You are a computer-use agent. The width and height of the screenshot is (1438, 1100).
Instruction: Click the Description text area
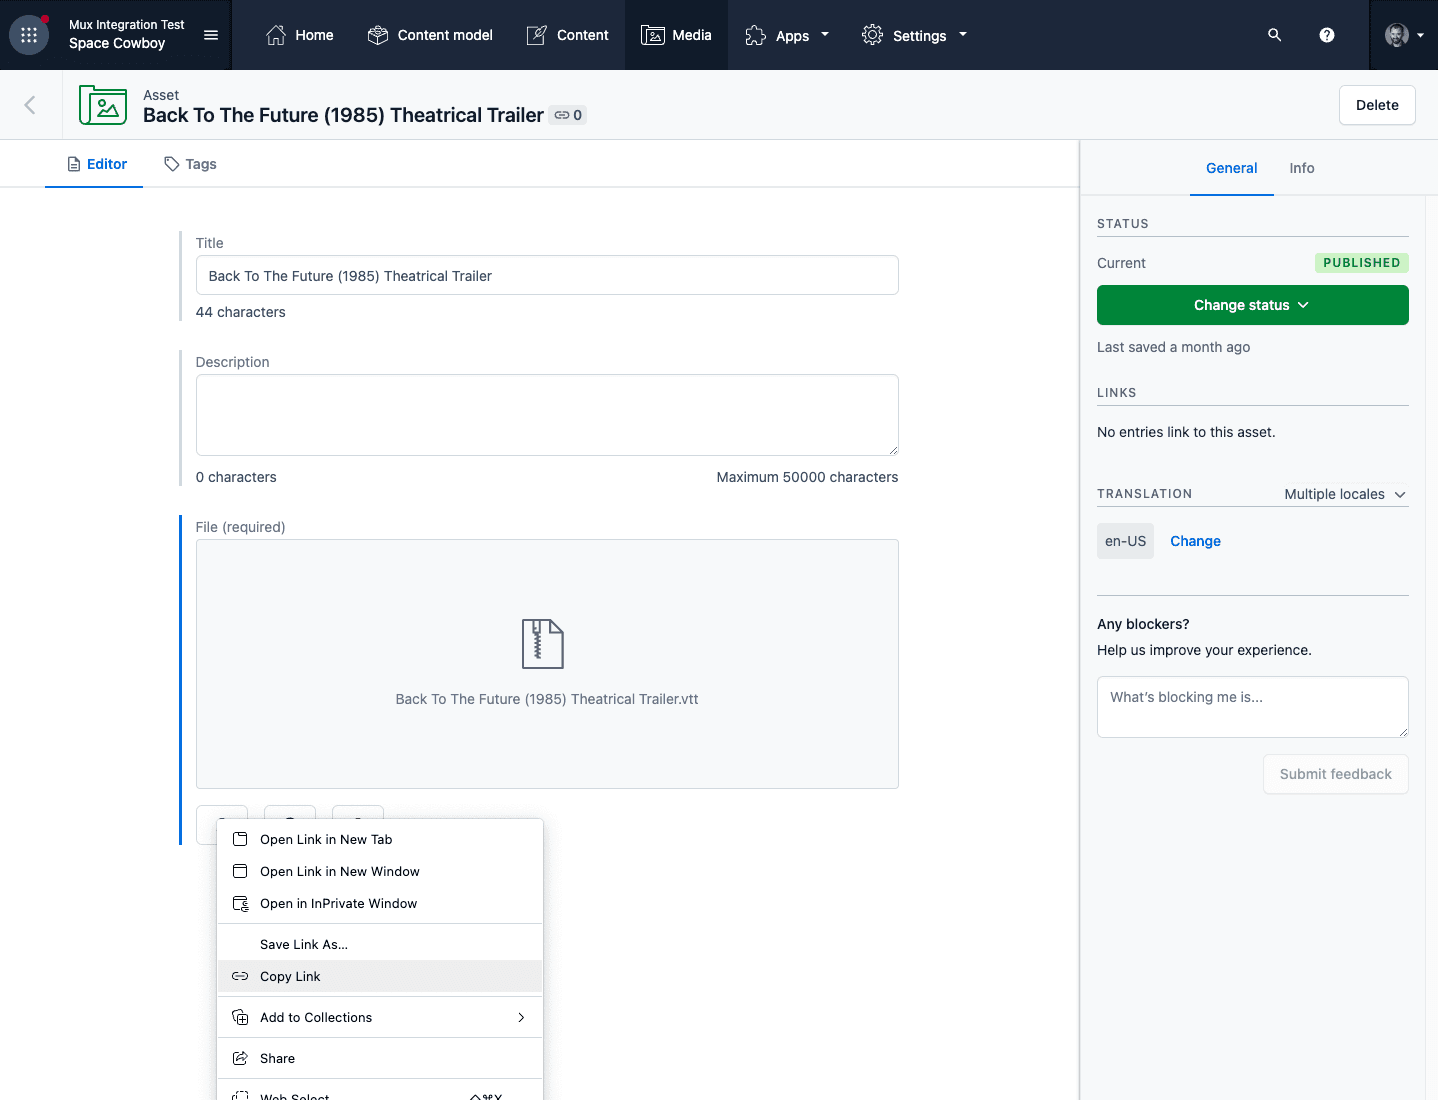point(547,415)
